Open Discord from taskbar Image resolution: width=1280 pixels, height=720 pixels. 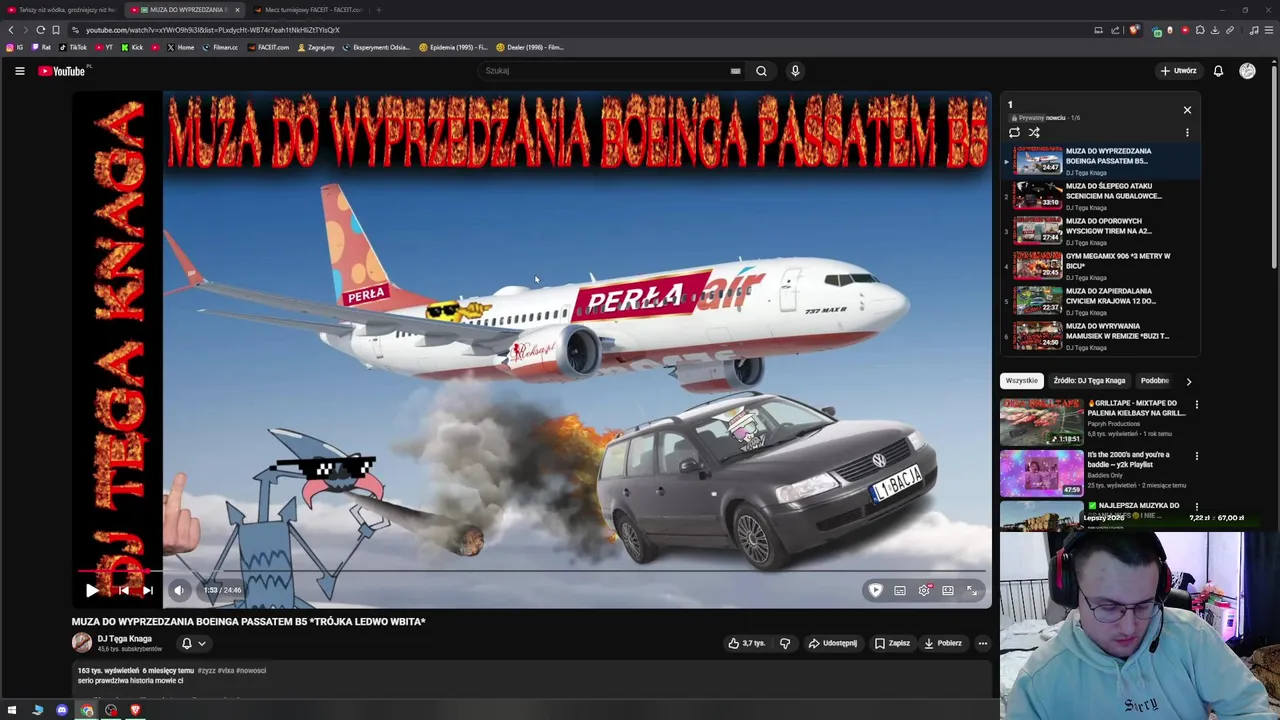(x=62, y=711)
